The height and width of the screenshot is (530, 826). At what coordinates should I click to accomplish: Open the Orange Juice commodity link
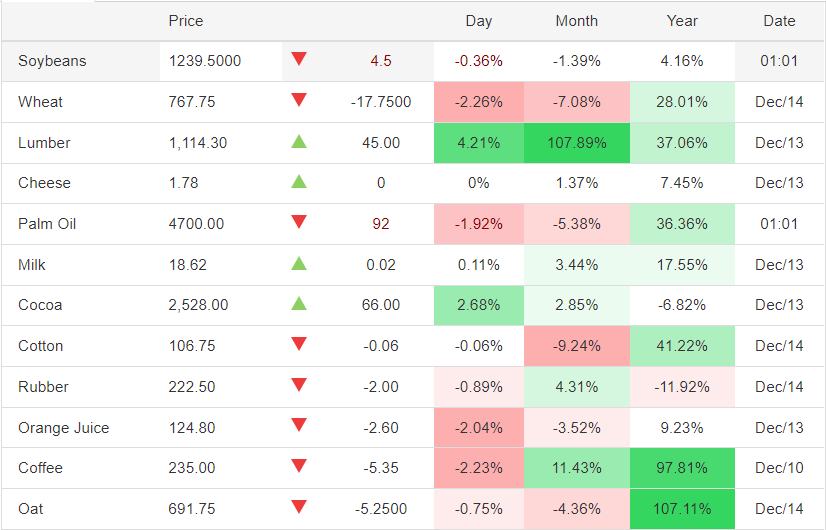[x=64, y=428]
